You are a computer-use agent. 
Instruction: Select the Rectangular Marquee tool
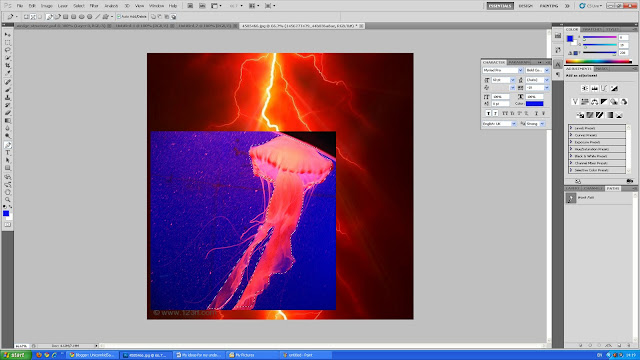[7, 42]
